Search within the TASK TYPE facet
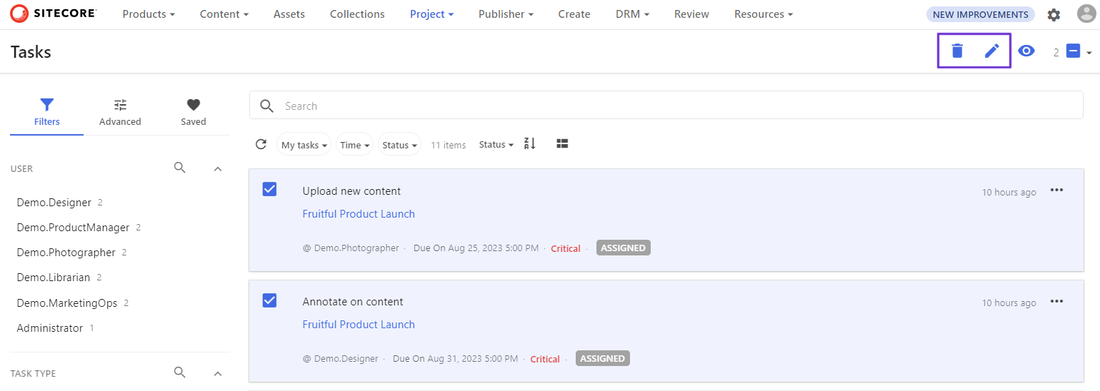The width and height of the screenshot is (1100, 391). click(180, 373)
